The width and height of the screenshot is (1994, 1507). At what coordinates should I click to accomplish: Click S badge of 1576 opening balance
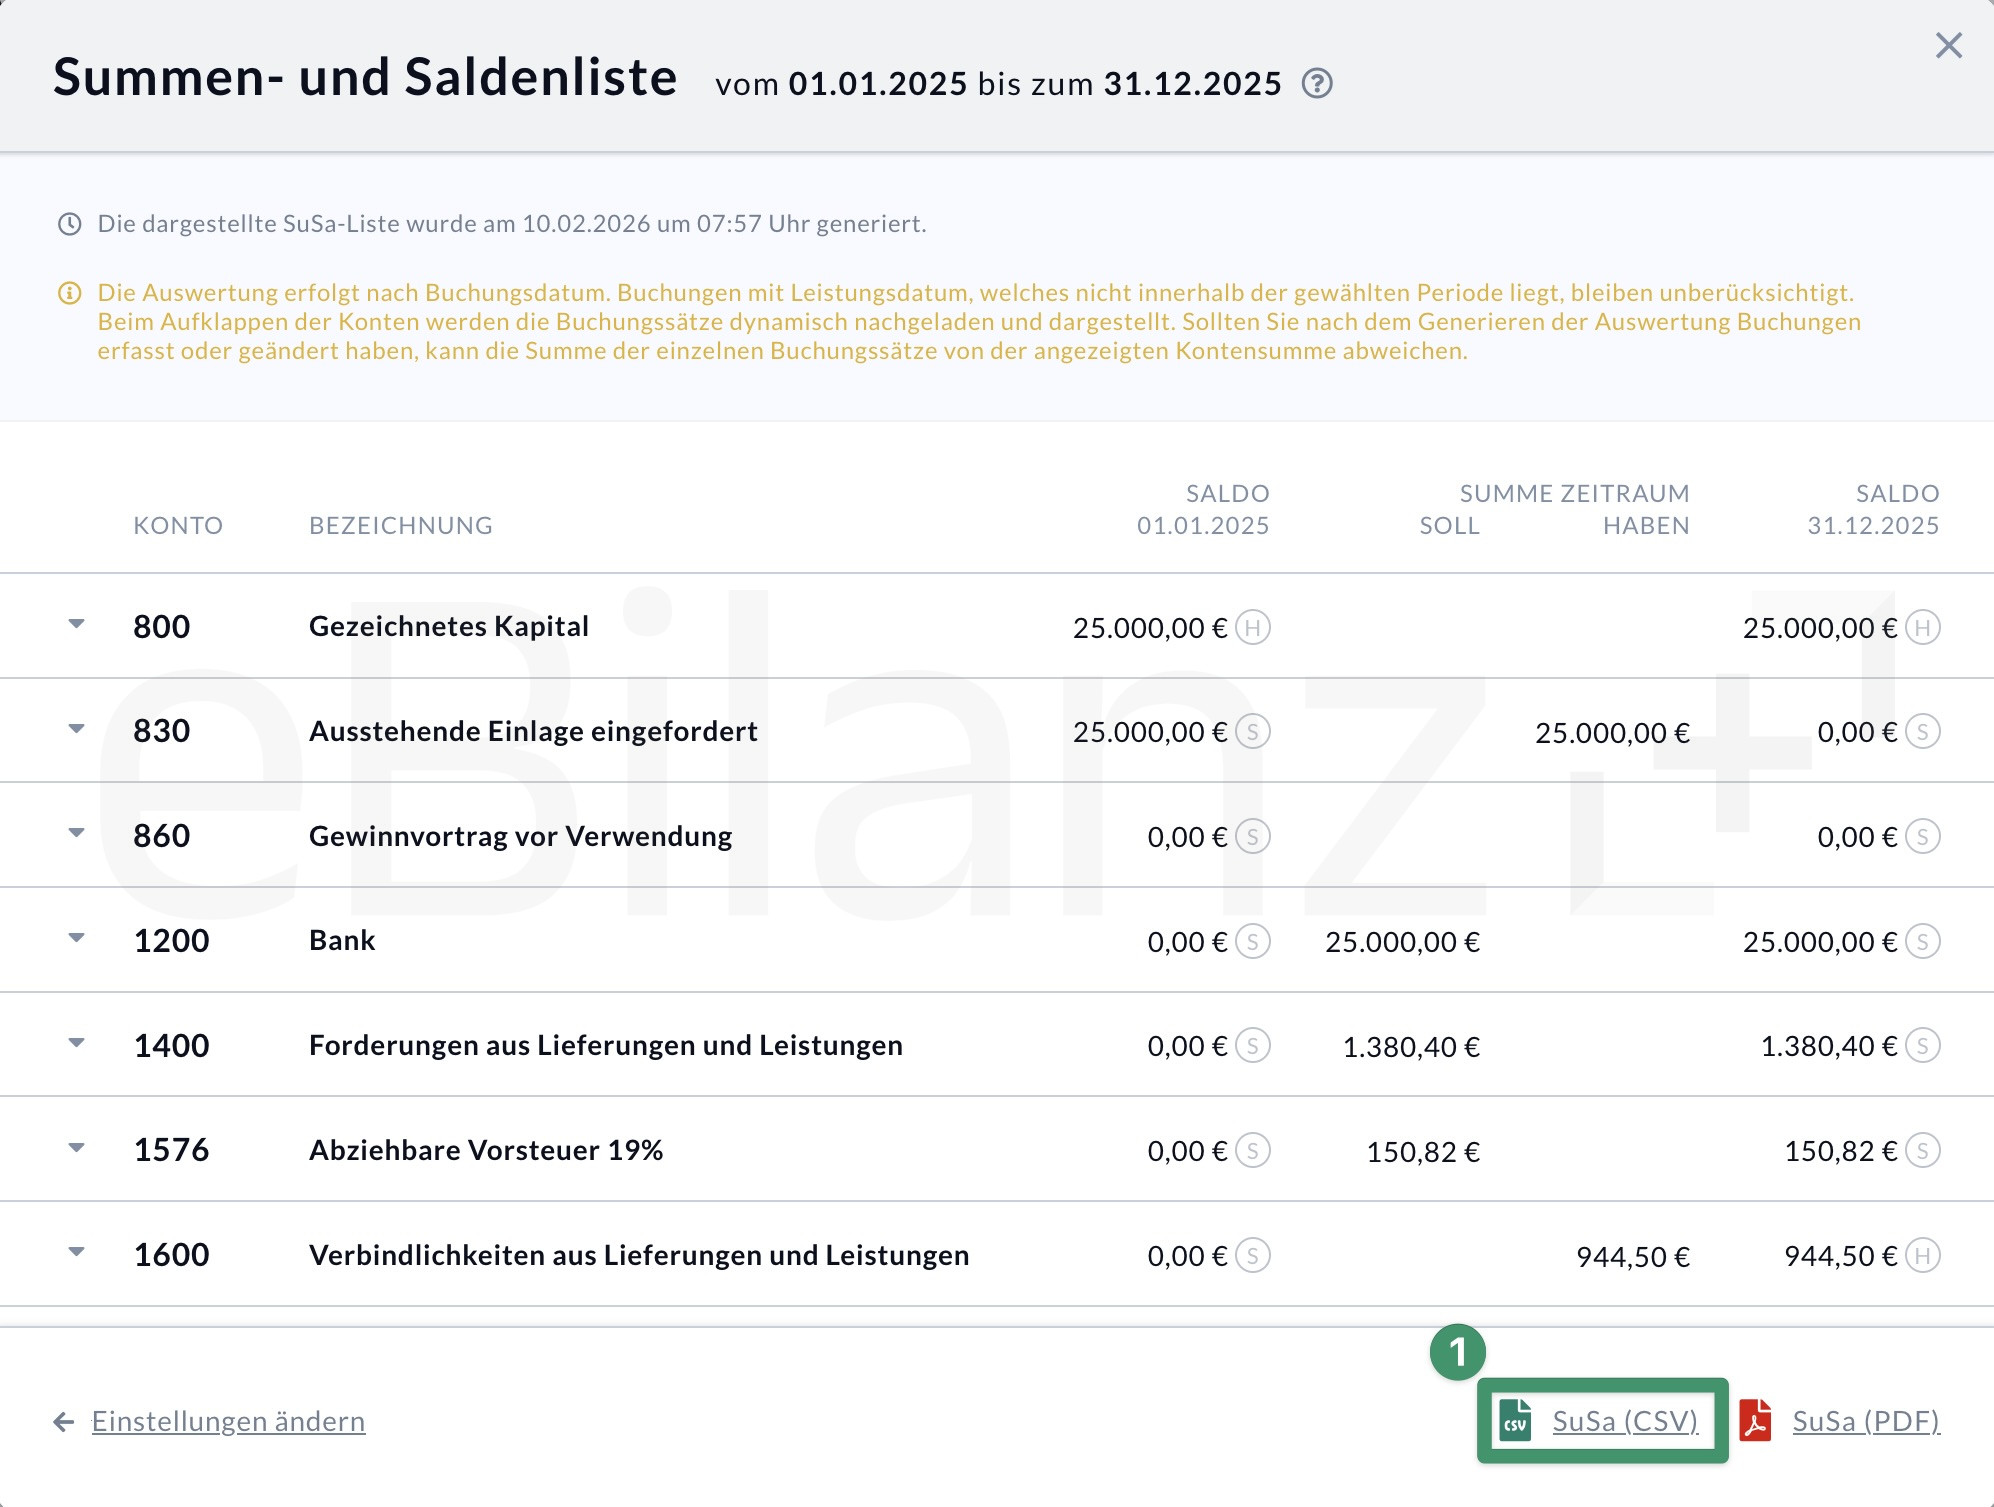point(1253,1151)
